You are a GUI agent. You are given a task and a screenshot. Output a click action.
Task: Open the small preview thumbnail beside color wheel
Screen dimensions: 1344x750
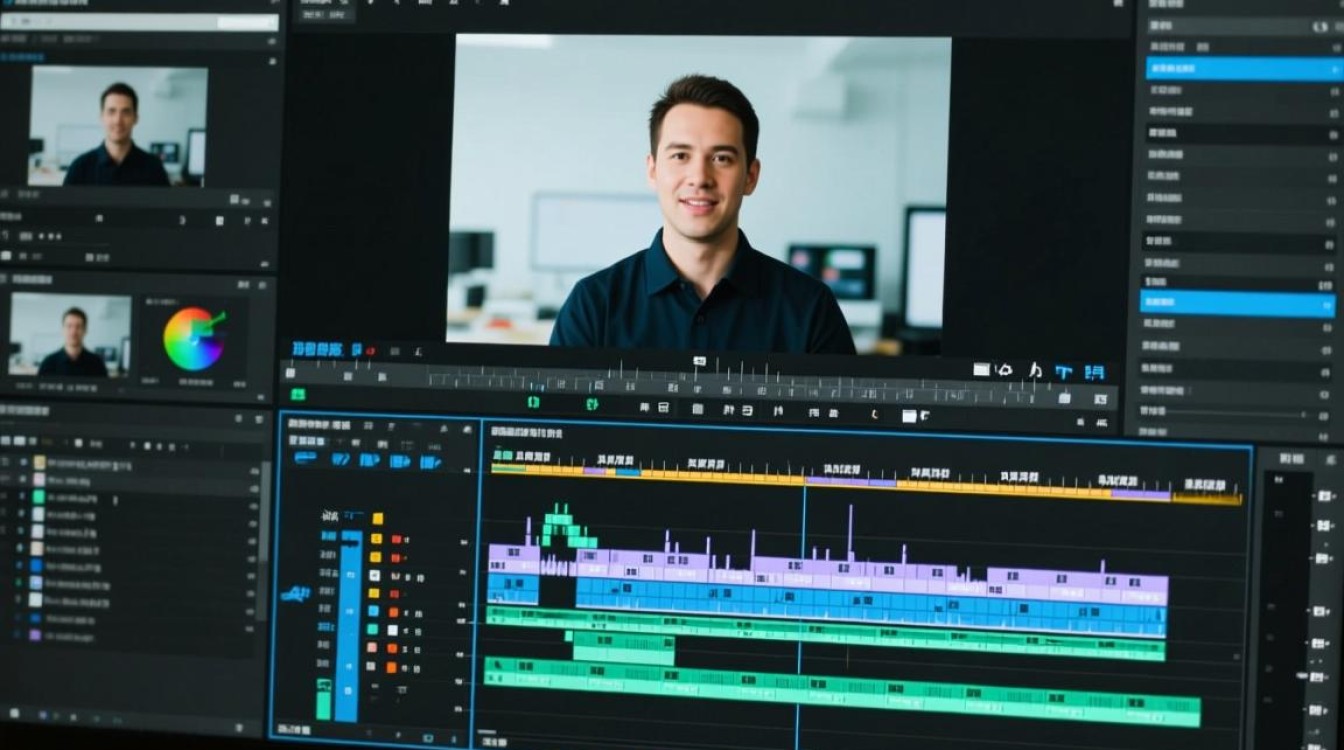(x=70, y=335)
